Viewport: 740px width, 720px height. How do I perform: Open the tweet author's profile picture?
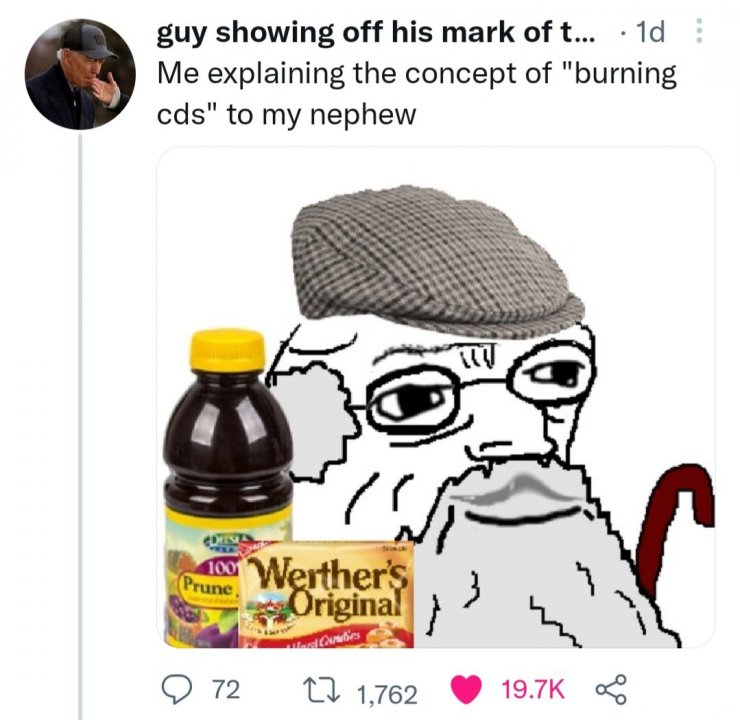tap(80, 74)
